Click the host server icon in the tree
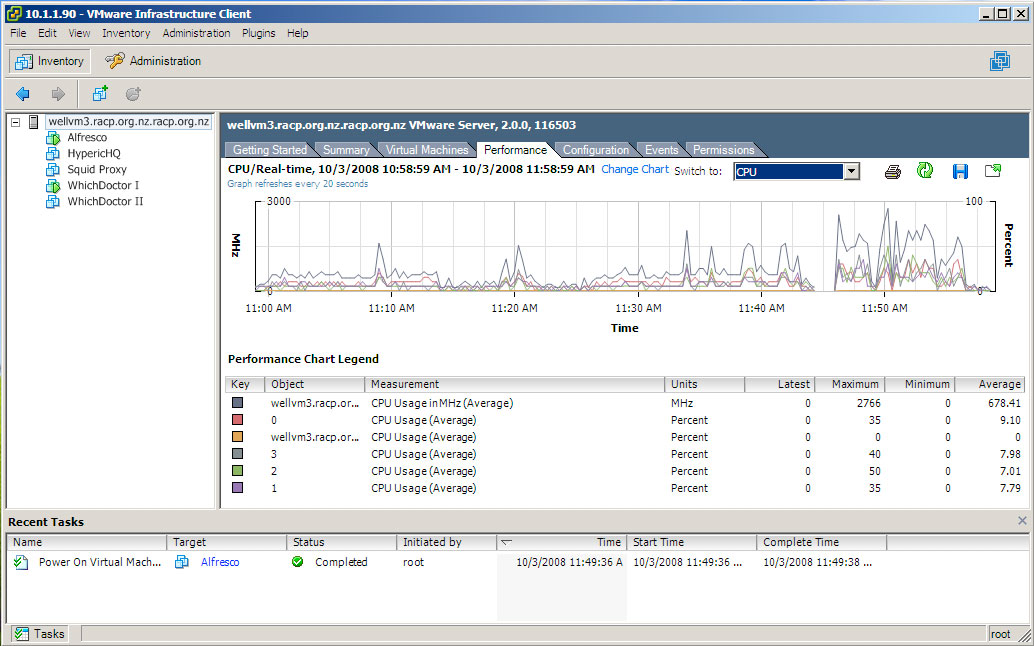This screenshot has height=646, width=1034. point(34,122)
